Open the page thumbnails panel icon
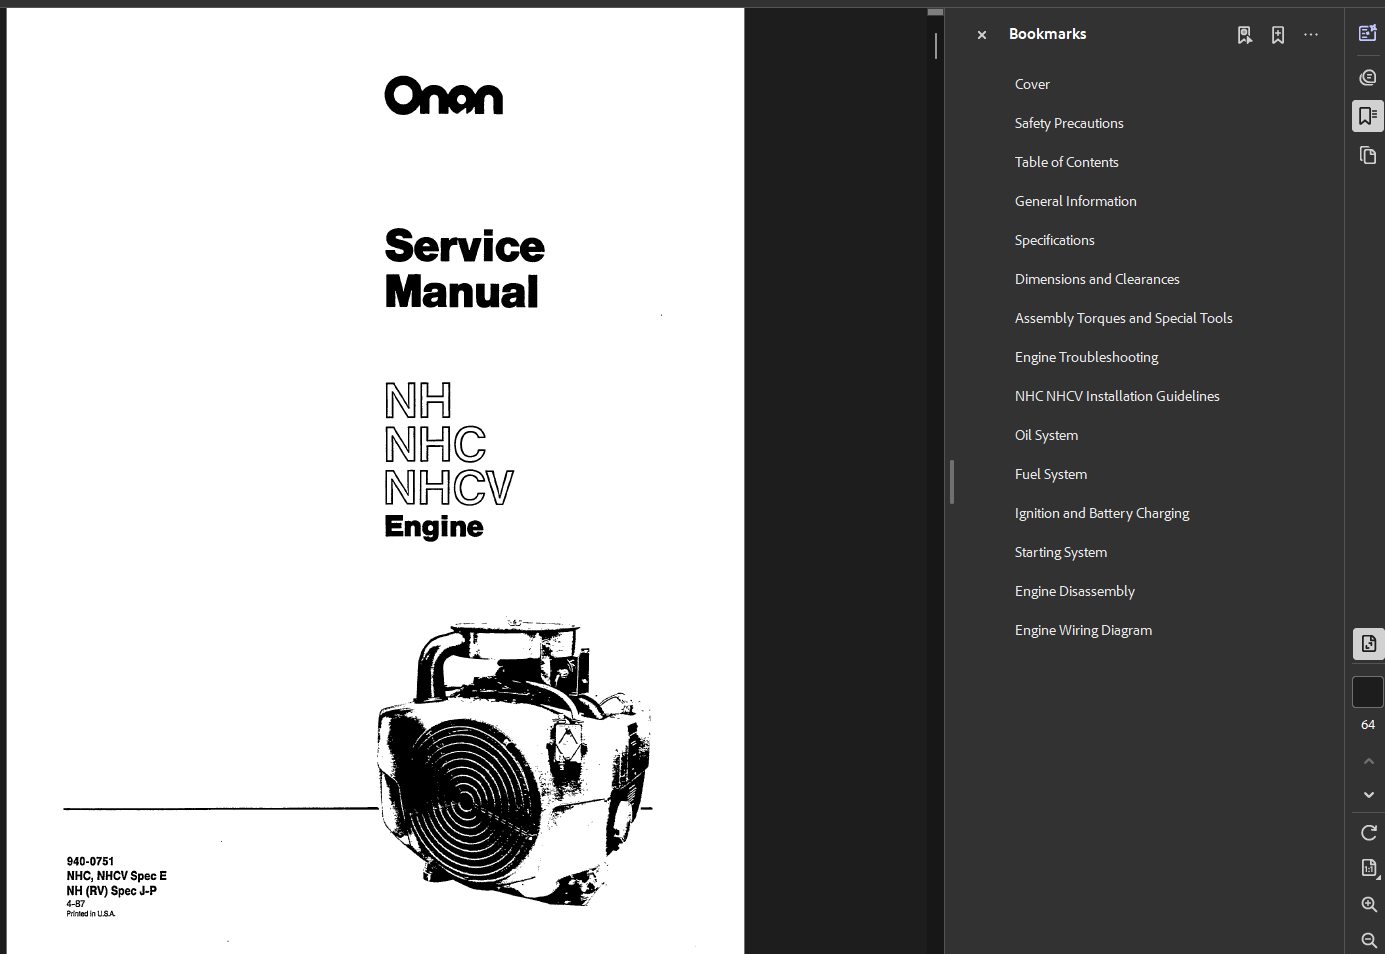 (1368, 155)
